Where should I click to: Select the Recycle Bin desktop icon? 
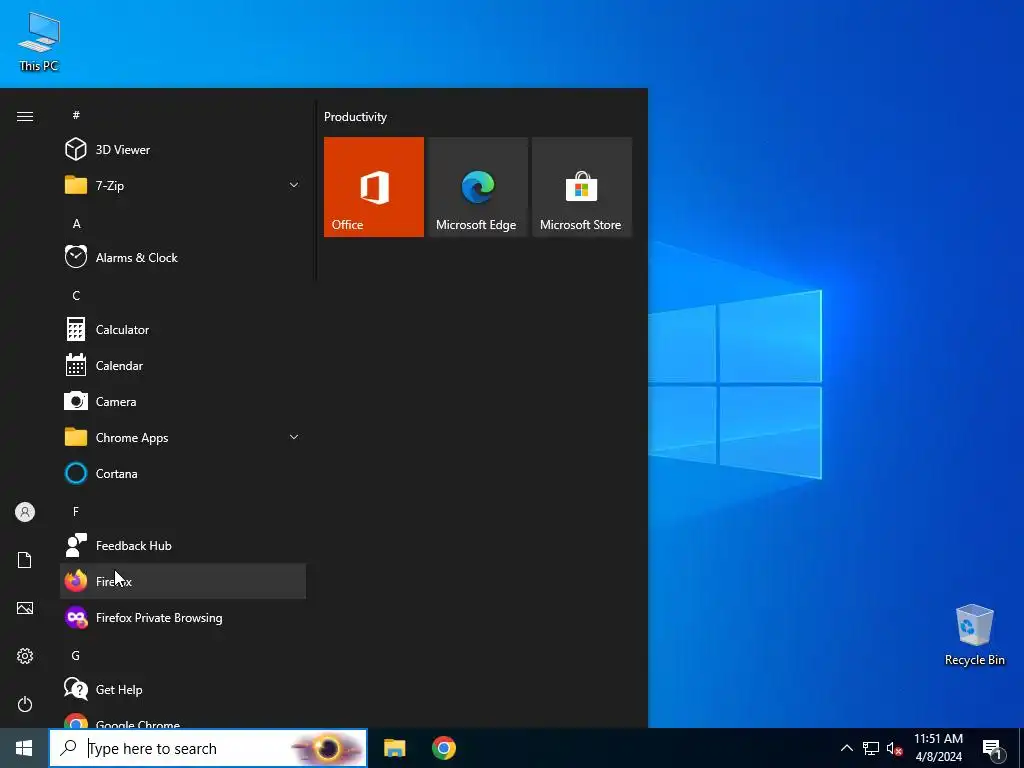[x=974, y=634]
